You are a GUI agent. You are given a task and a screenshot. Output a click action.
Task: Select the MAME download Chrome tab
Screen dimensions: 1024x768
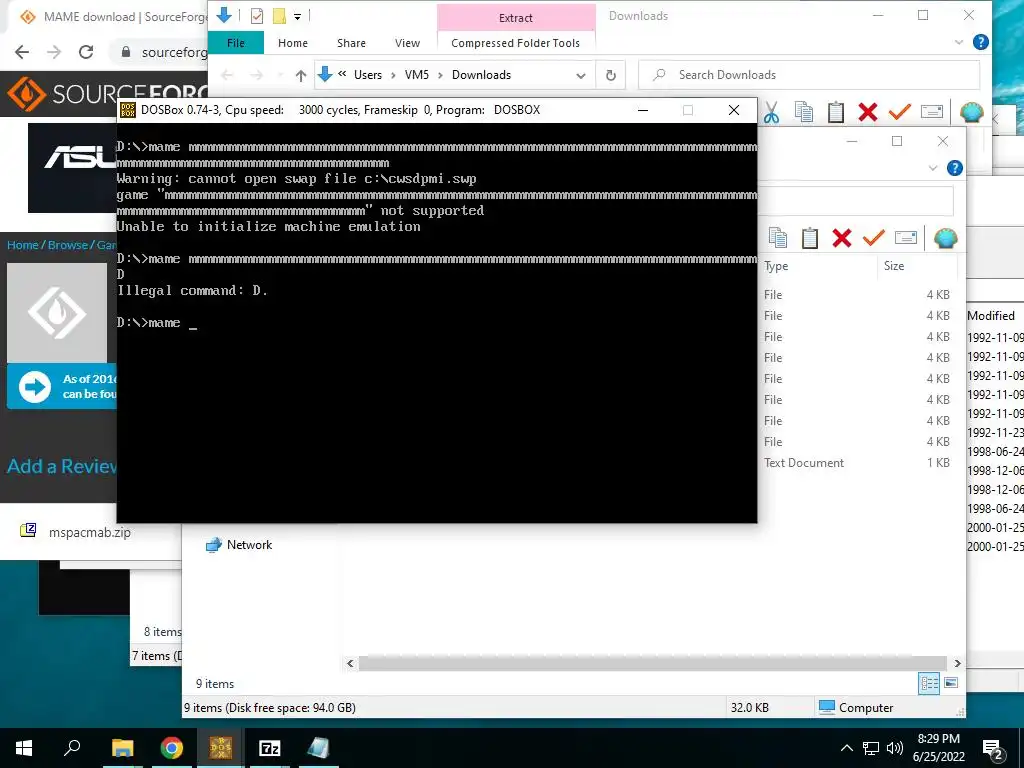[111, 16]
